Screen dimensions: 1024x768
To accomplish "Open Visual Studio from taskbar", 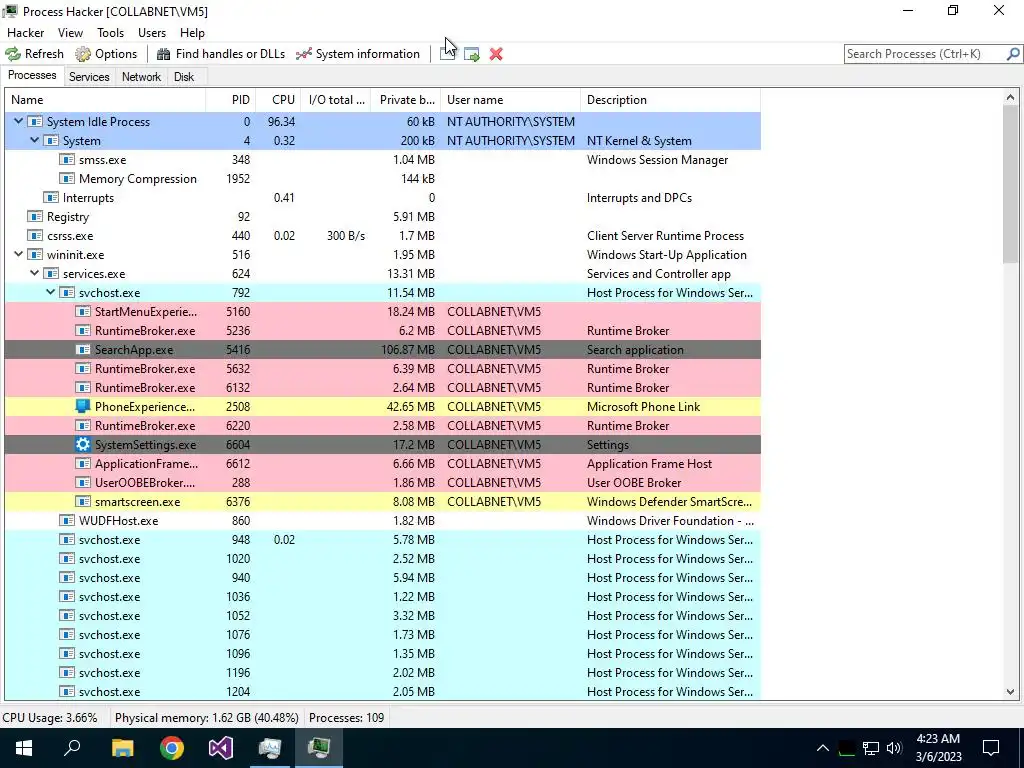I will coord(221,748).
